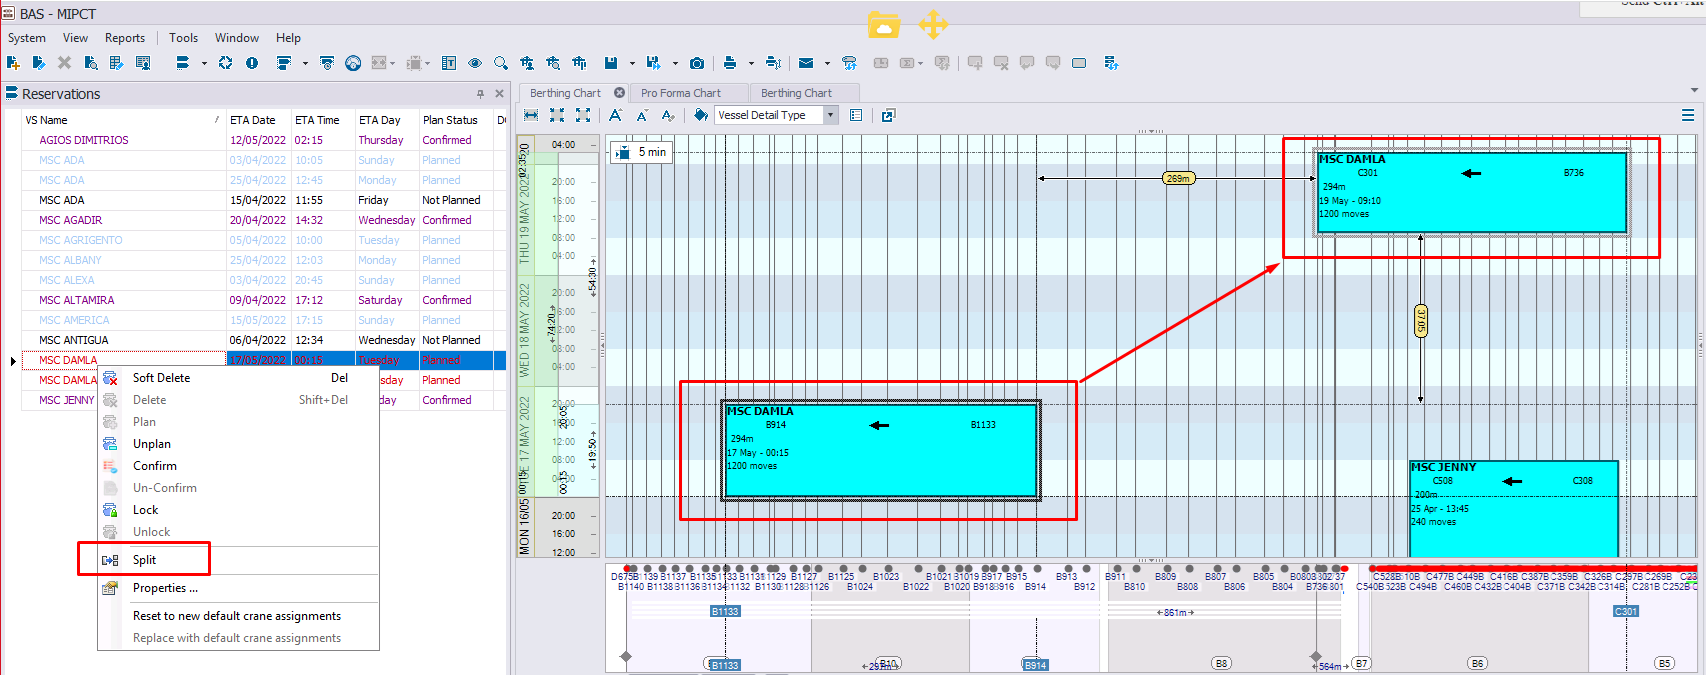Select the AGIOS DIMITRIOS reservation row

[263, 140]
